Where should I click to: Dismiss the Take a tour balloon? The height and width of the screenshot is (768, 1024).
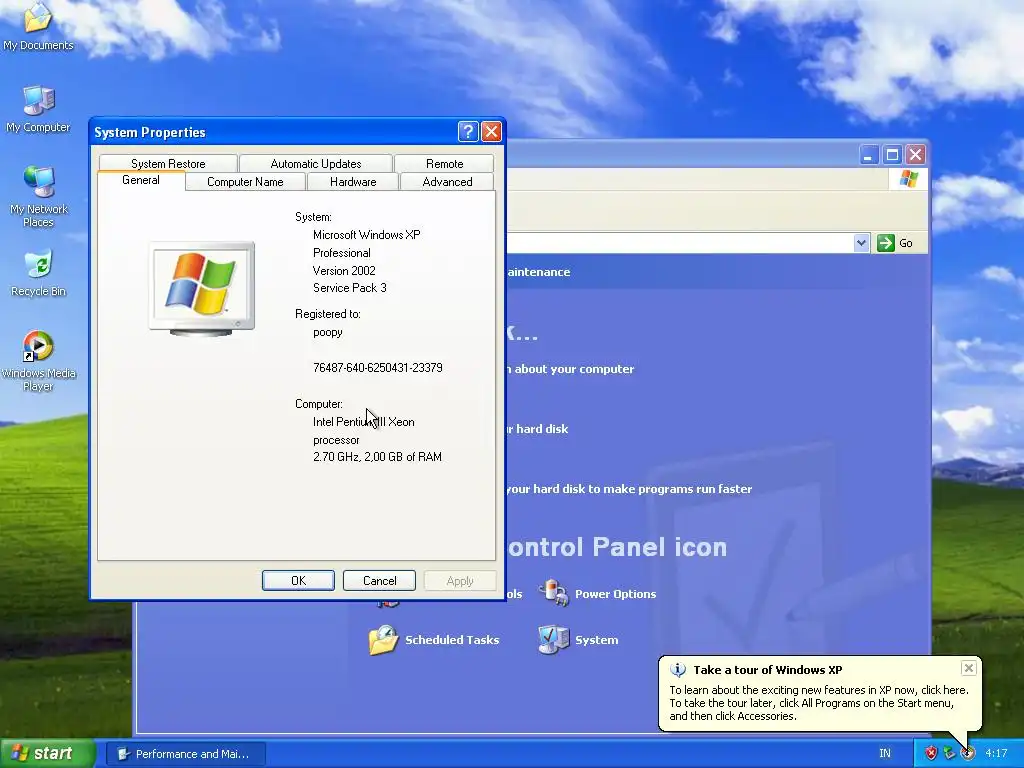point(968,667)
